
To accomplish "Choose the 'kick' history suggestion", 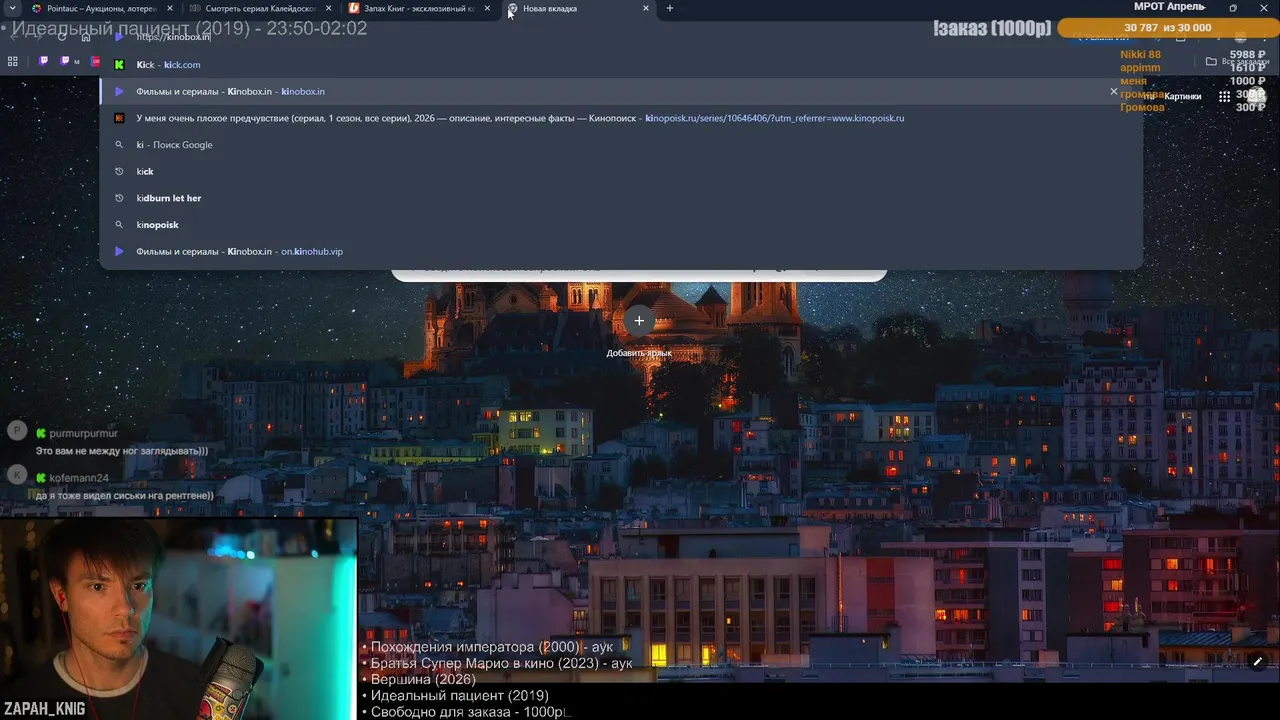I will 620,171.
